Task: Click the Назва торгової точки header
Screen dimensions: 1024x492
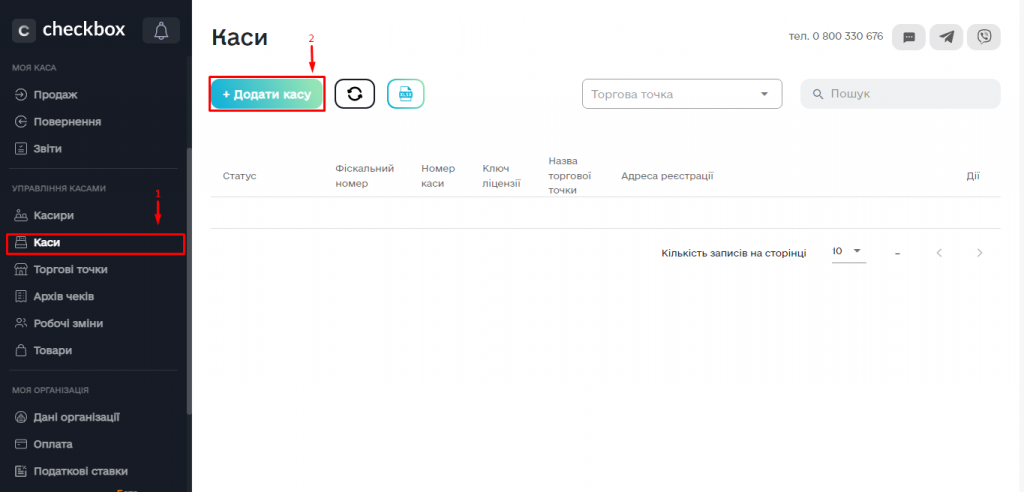Action: click(x=570, y=175)
